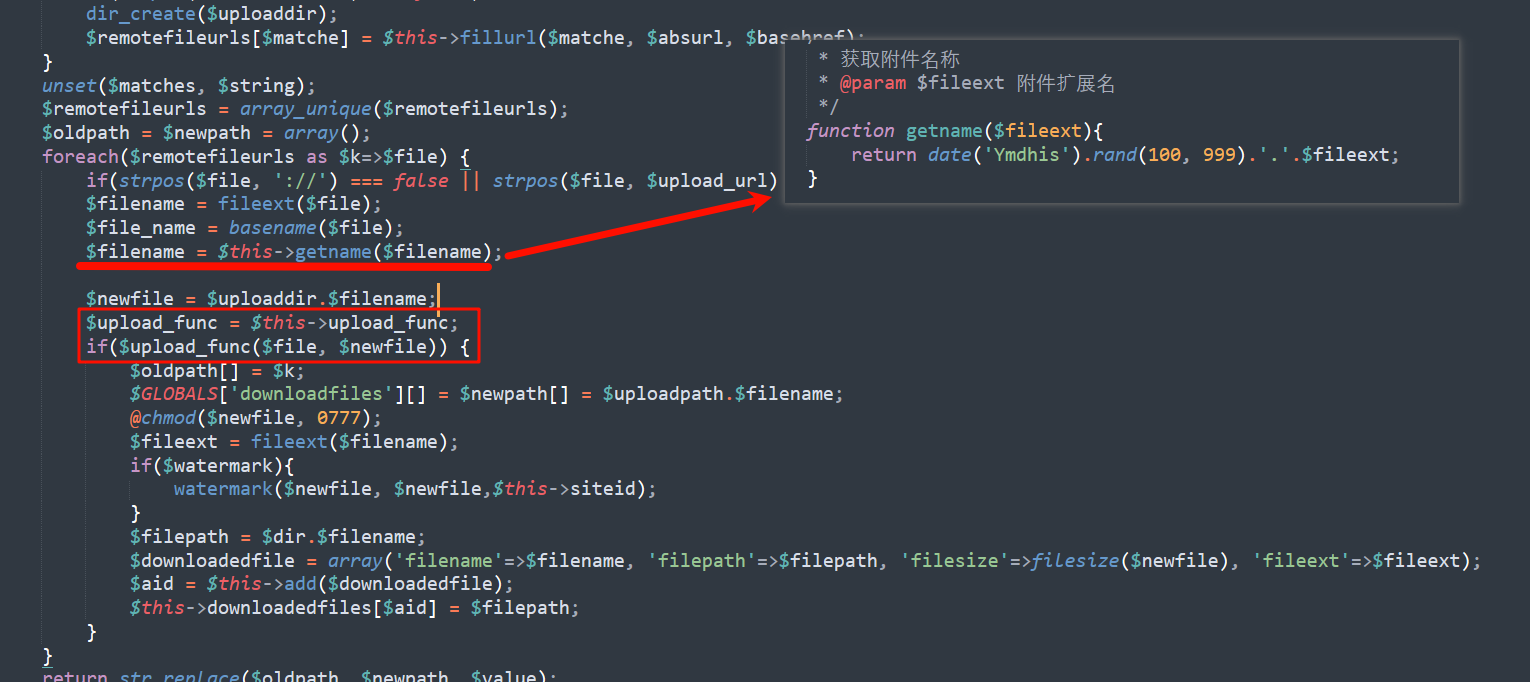1530x682 pixels.
Task: Click the $filename = fileext($file) line
Action: pos(234,204)
